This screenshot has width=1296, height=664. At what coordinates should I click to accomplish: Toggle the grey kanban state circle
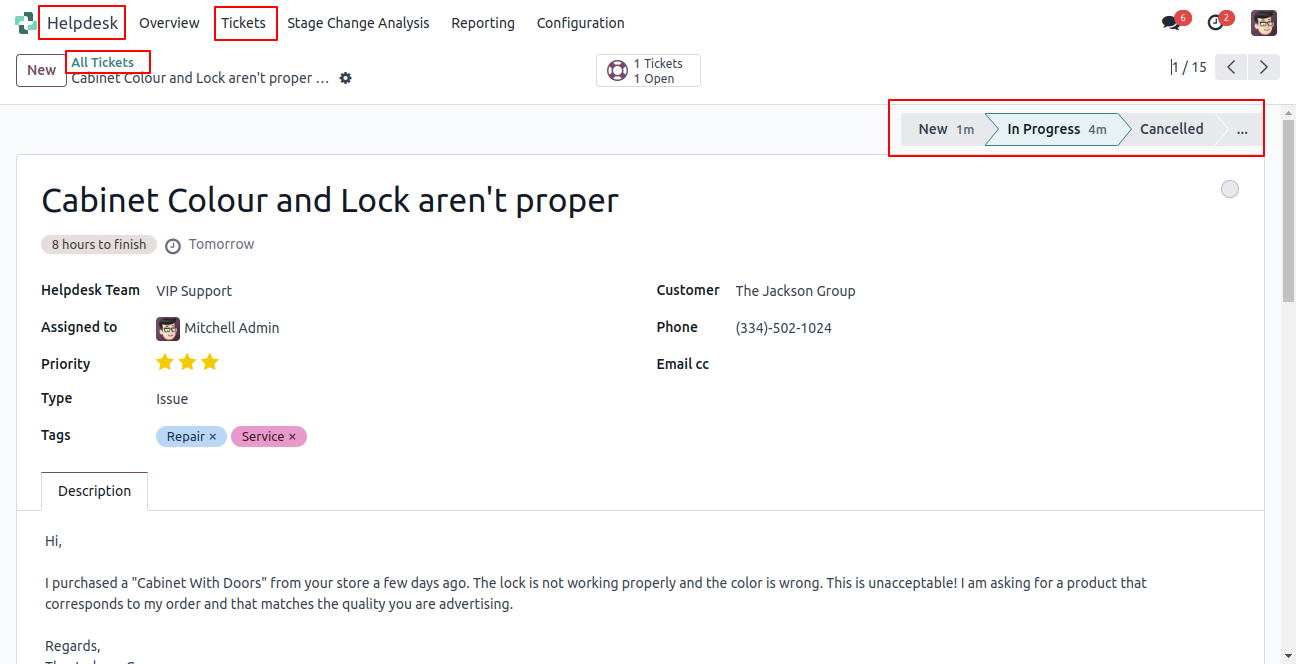(x=1230, y=189)
